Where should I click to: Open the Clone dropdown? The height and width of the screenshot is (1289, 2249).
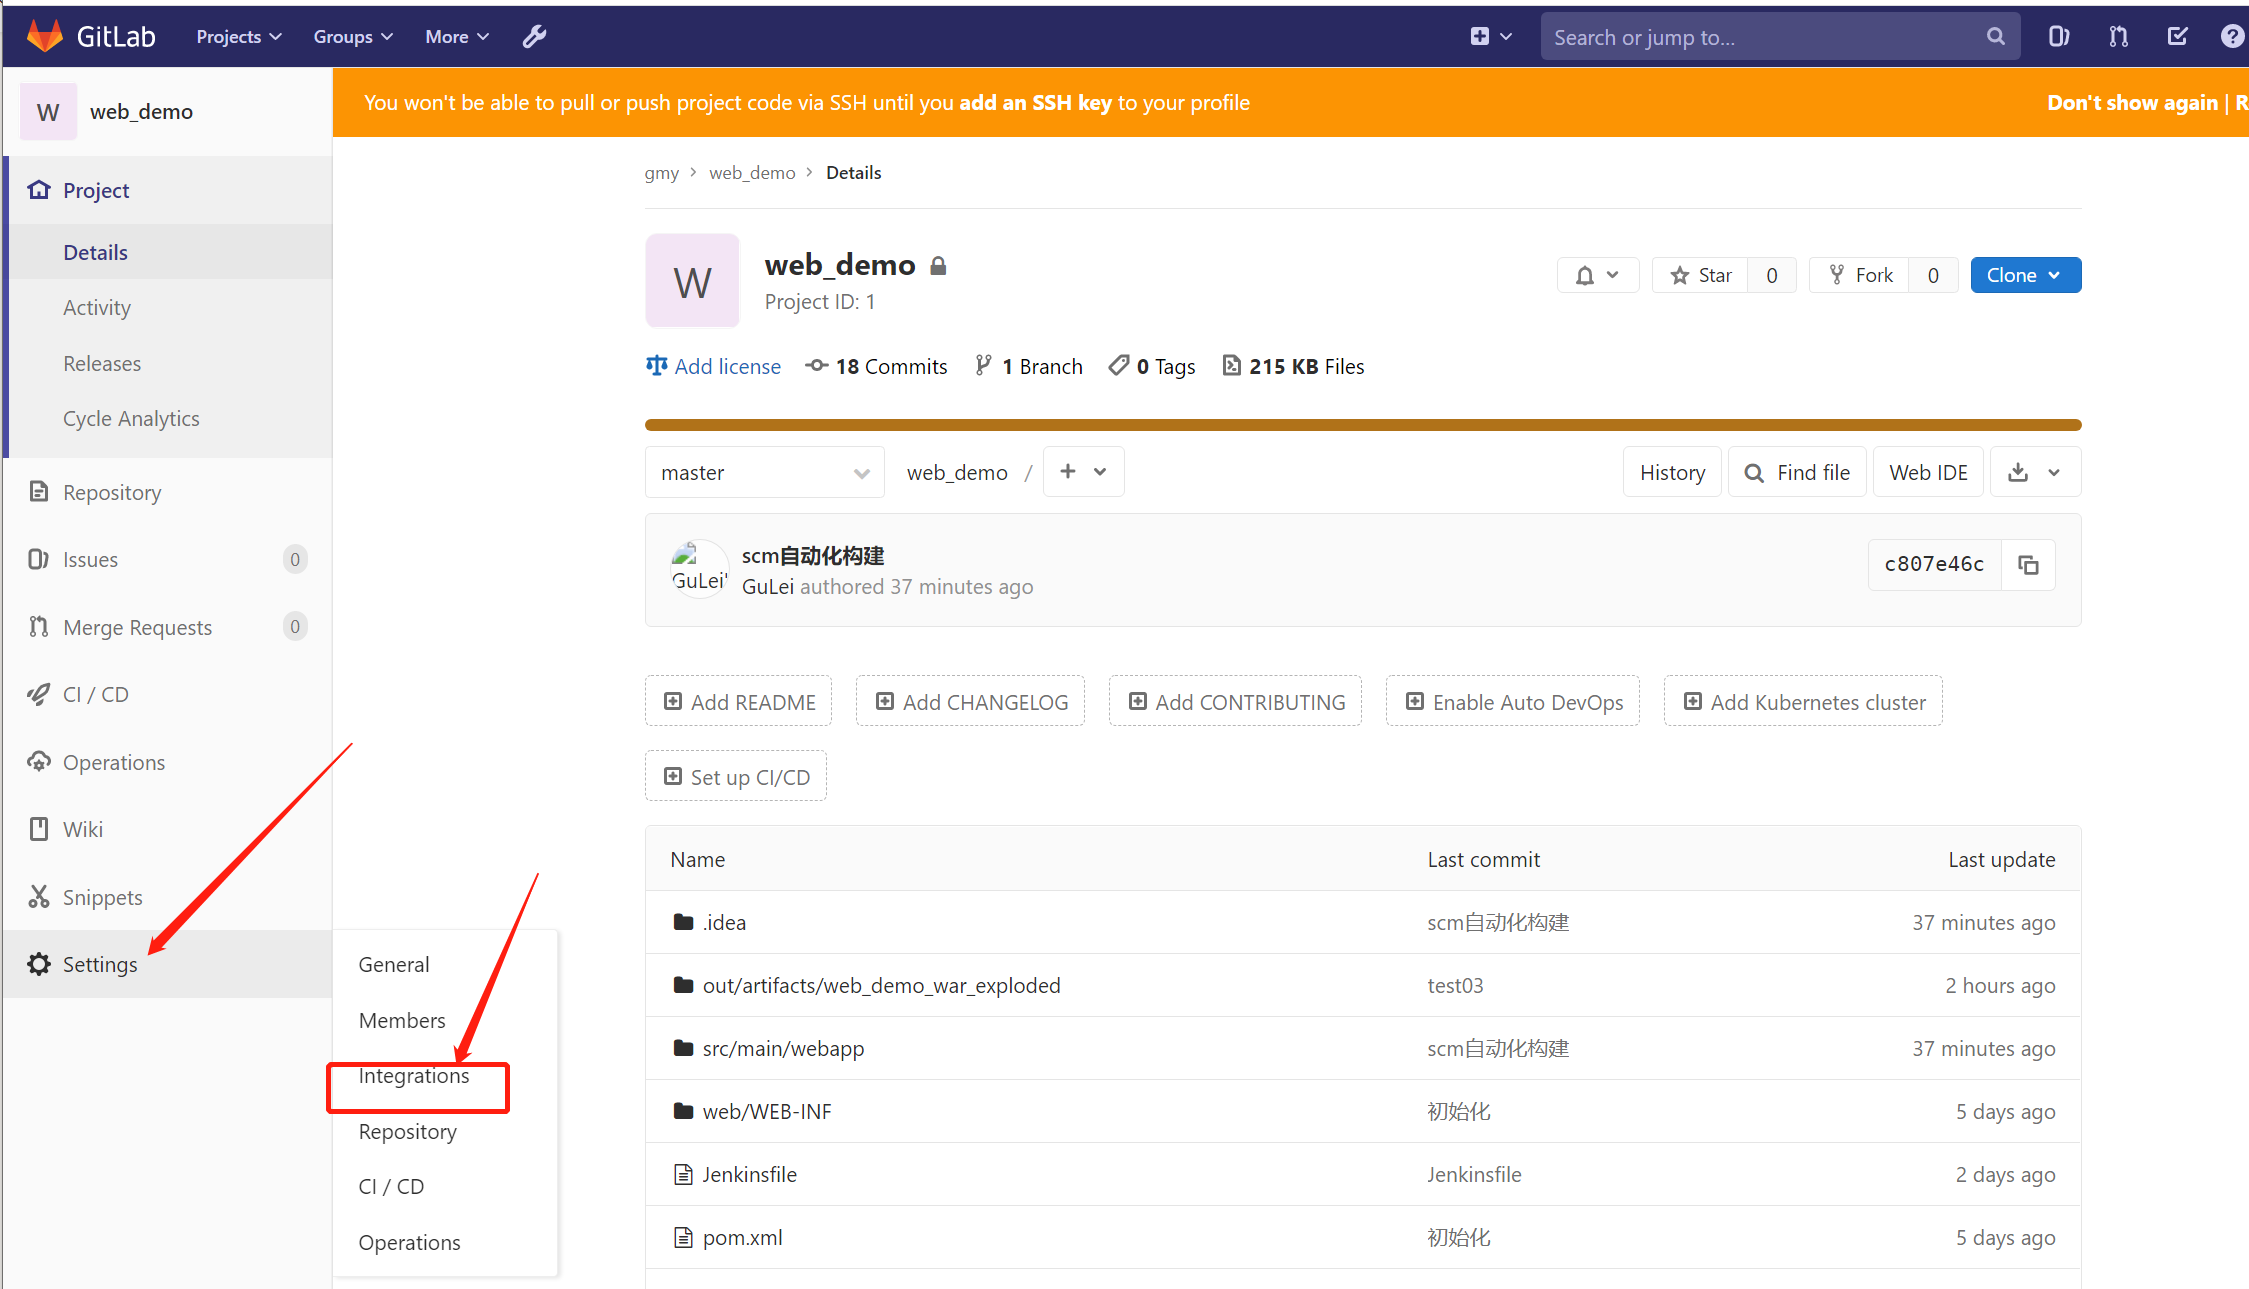click(x=2025, y=275)
